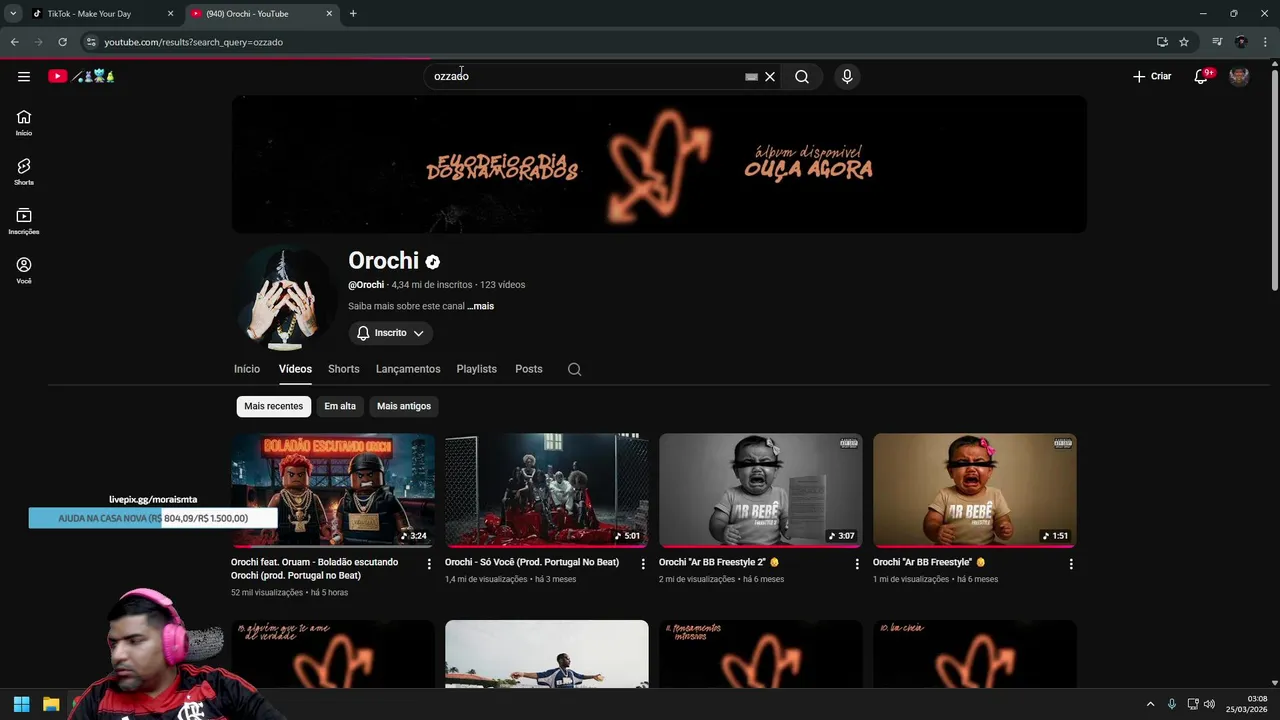Click the Criar button
This screenshot has width=1280, height=720.
click(1152, 76)
